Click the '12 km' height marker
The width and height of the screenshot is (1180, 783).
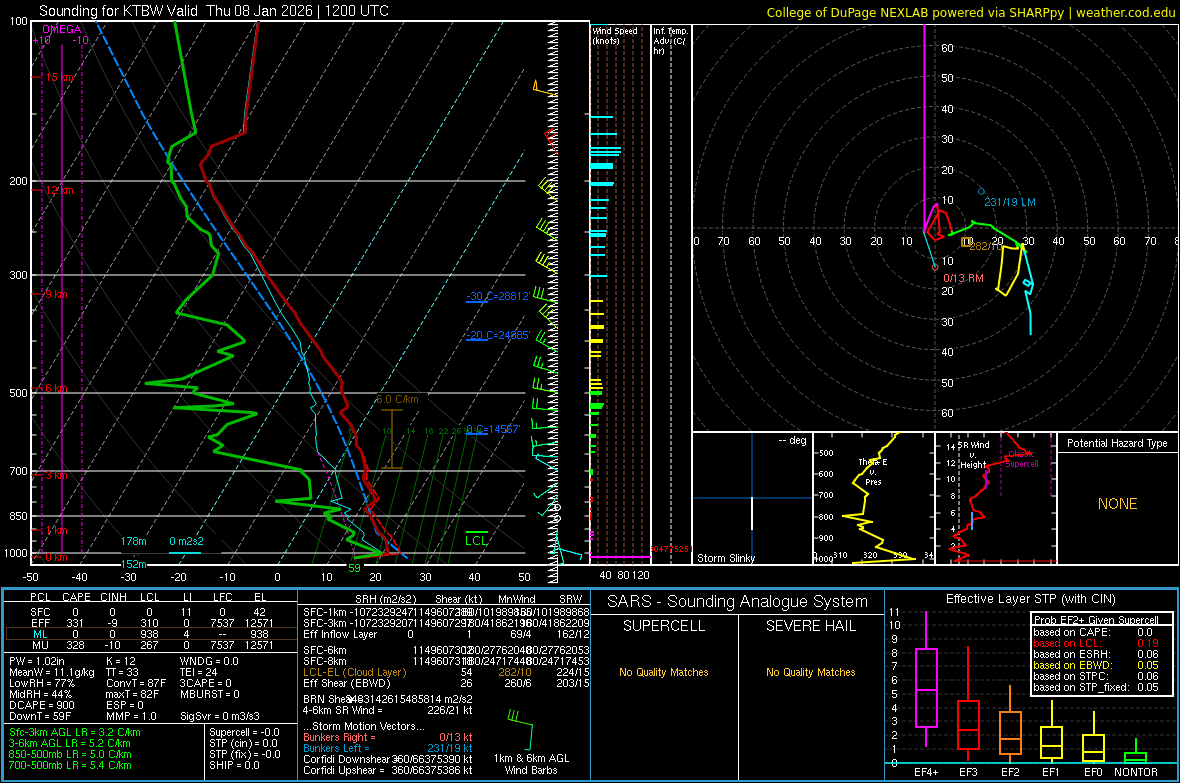(x=59, y=190)
